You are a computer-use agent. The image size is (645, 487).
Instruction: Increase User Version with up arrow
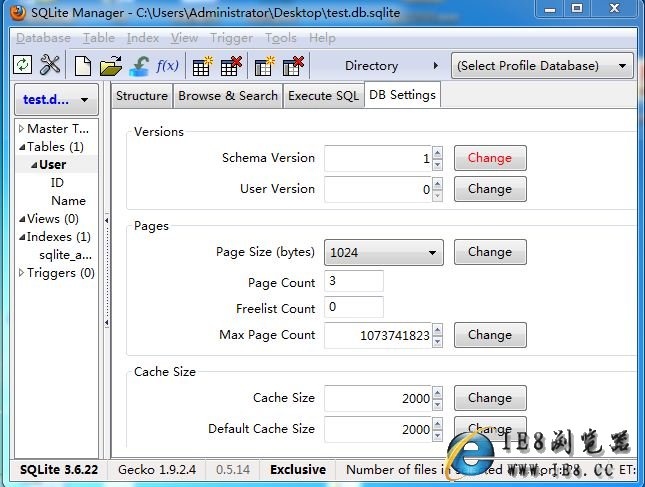pos(437,183)
